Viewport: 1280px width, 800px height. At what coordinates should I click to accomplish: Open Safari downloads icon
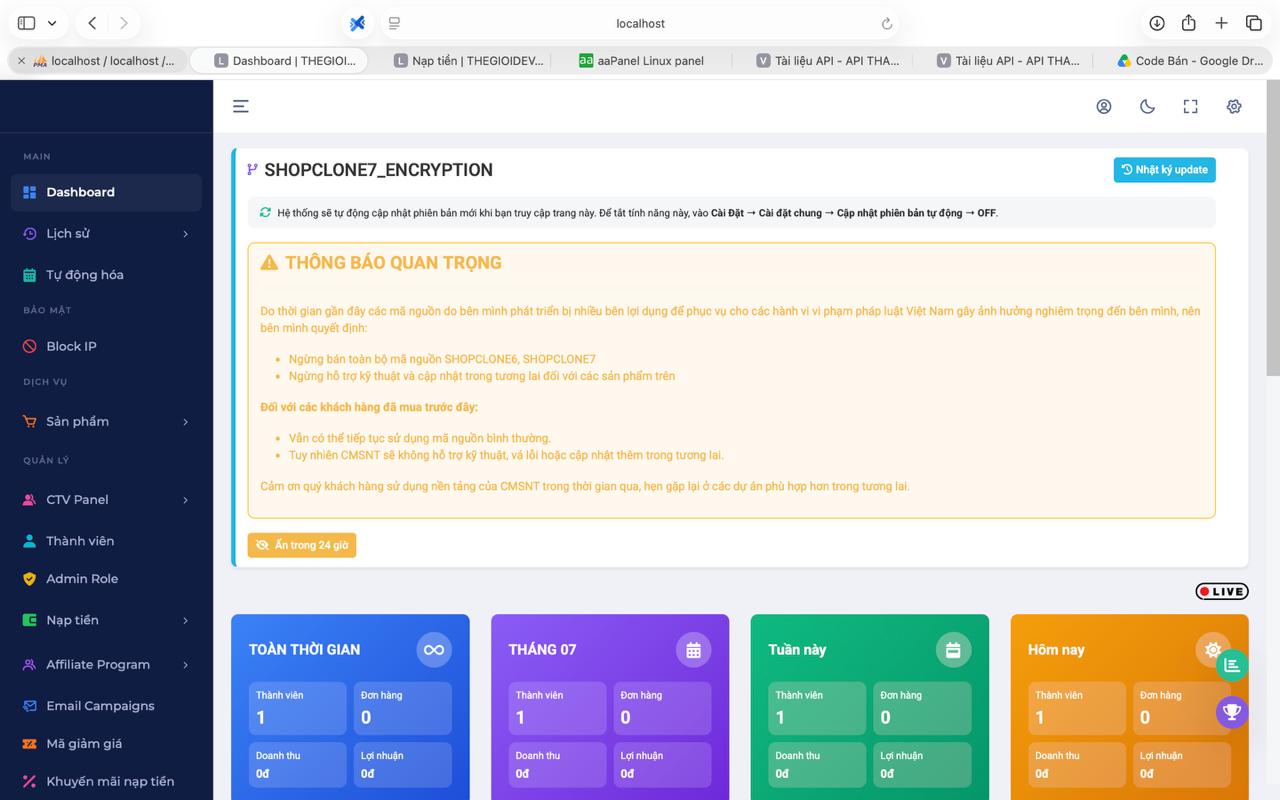pyautogui.click(x=1157, y=23)
